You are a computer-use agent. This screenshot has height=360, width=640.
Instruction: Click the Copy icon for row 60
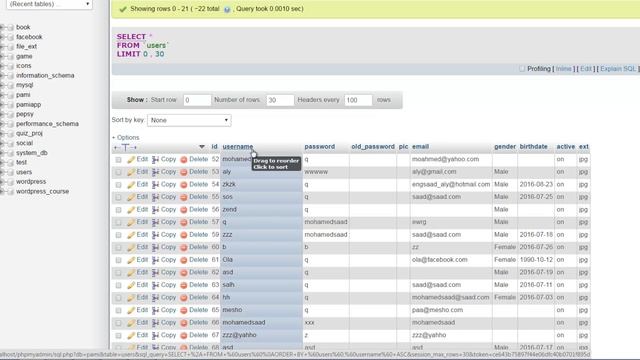(156, 248)
